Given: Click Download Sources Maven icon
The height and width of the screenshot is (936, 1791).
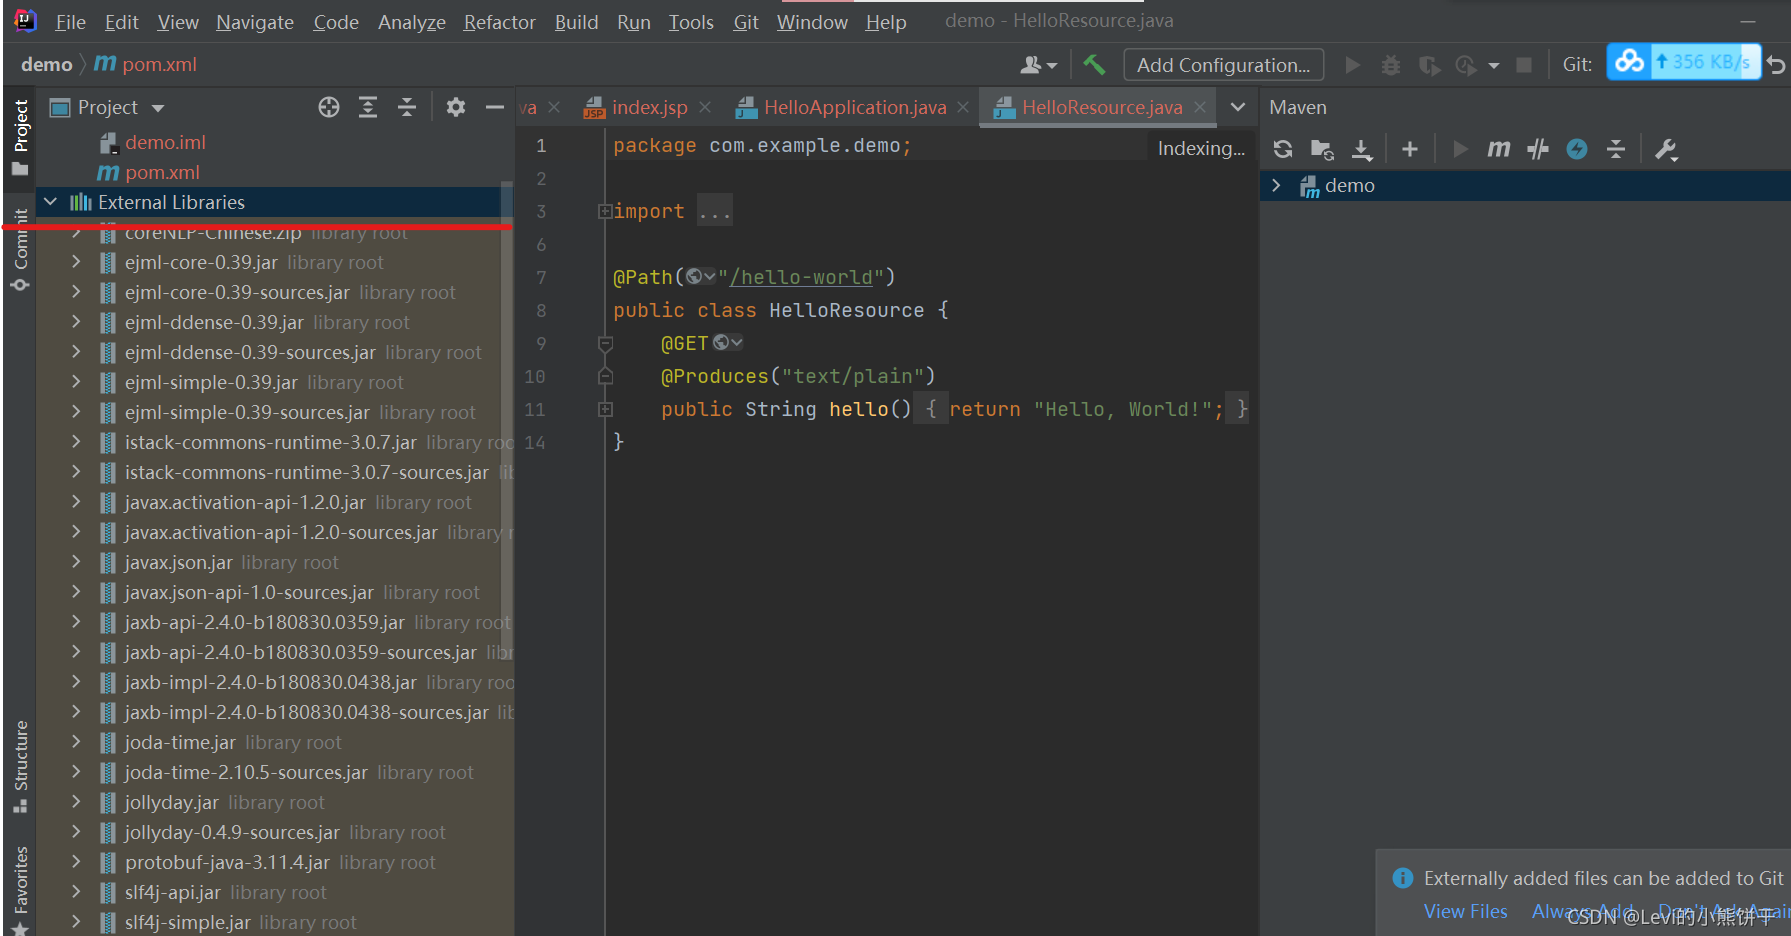Looking at the screenshot, I should click(x=1362, y=149).
